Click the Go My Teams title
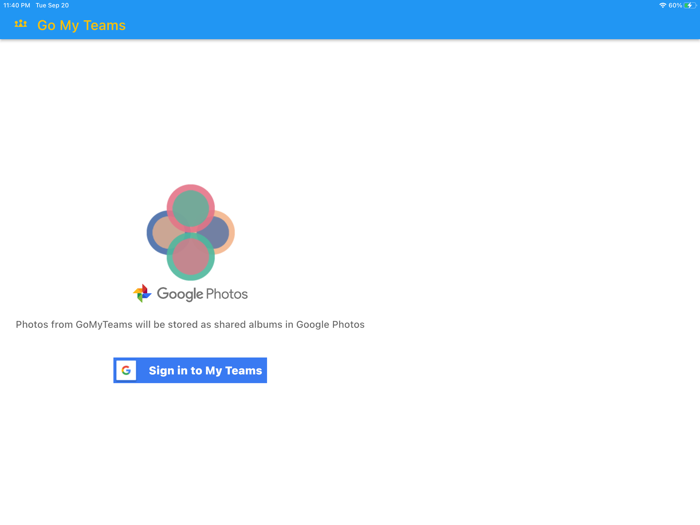700x525 pixels. point(81,25)
